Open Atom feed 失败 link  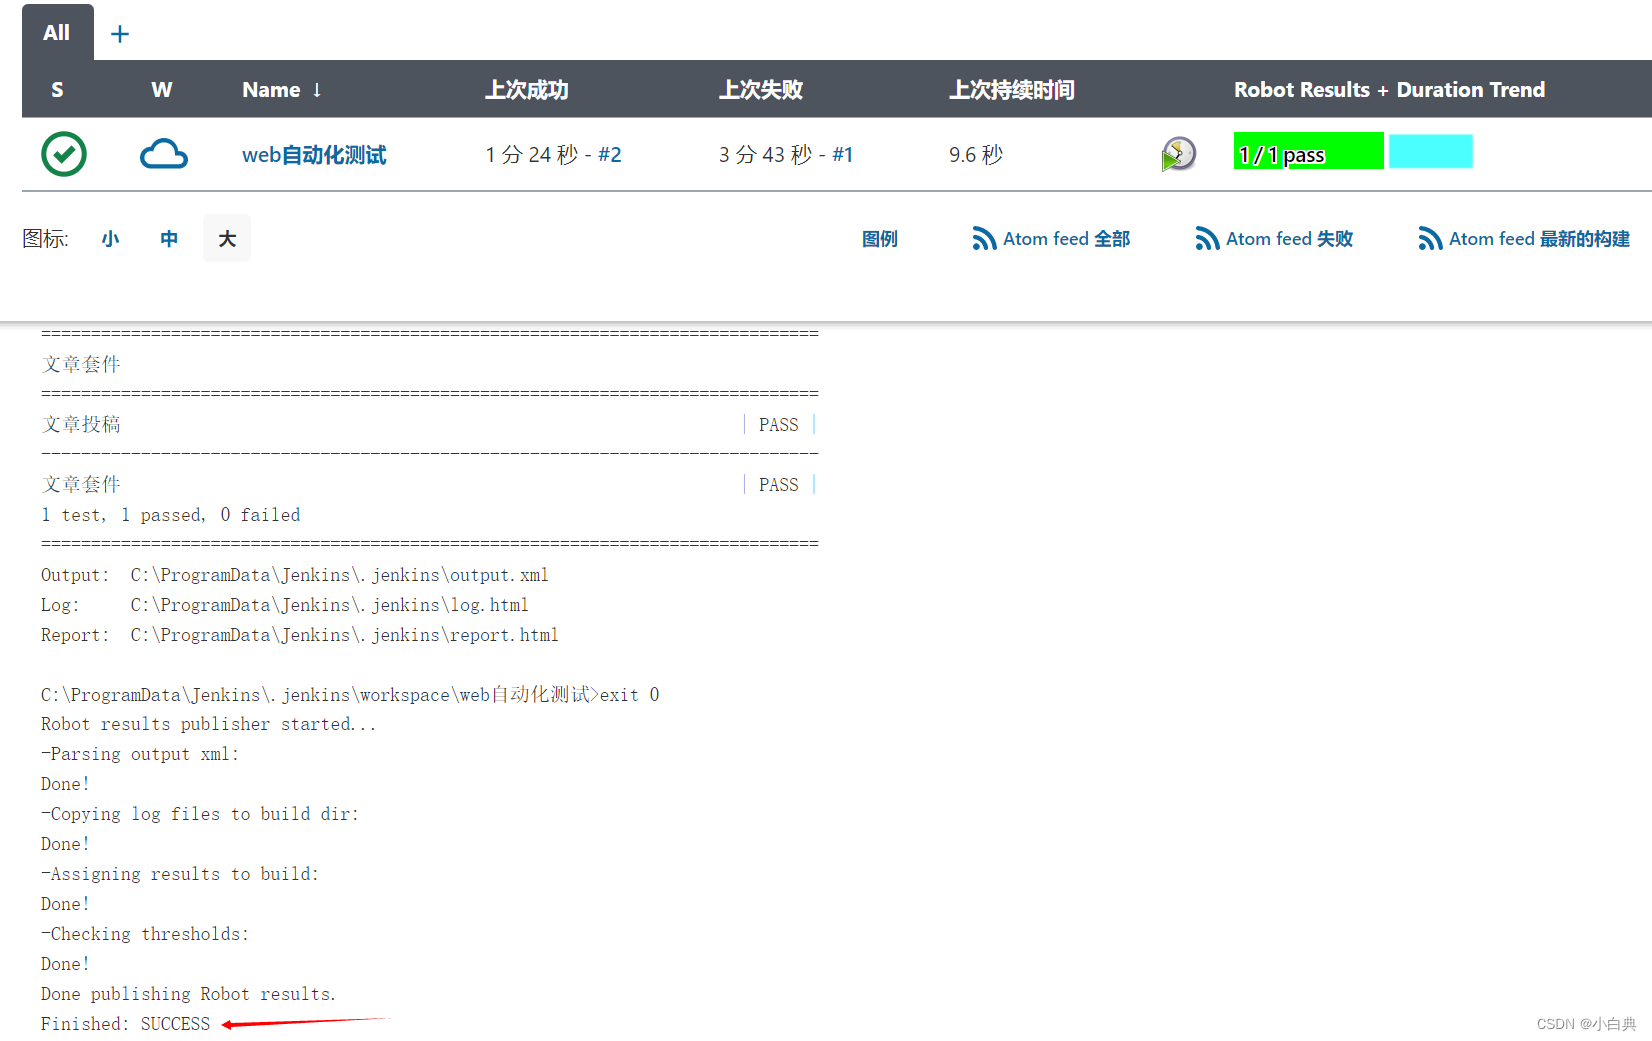(x=1290, y=239)
